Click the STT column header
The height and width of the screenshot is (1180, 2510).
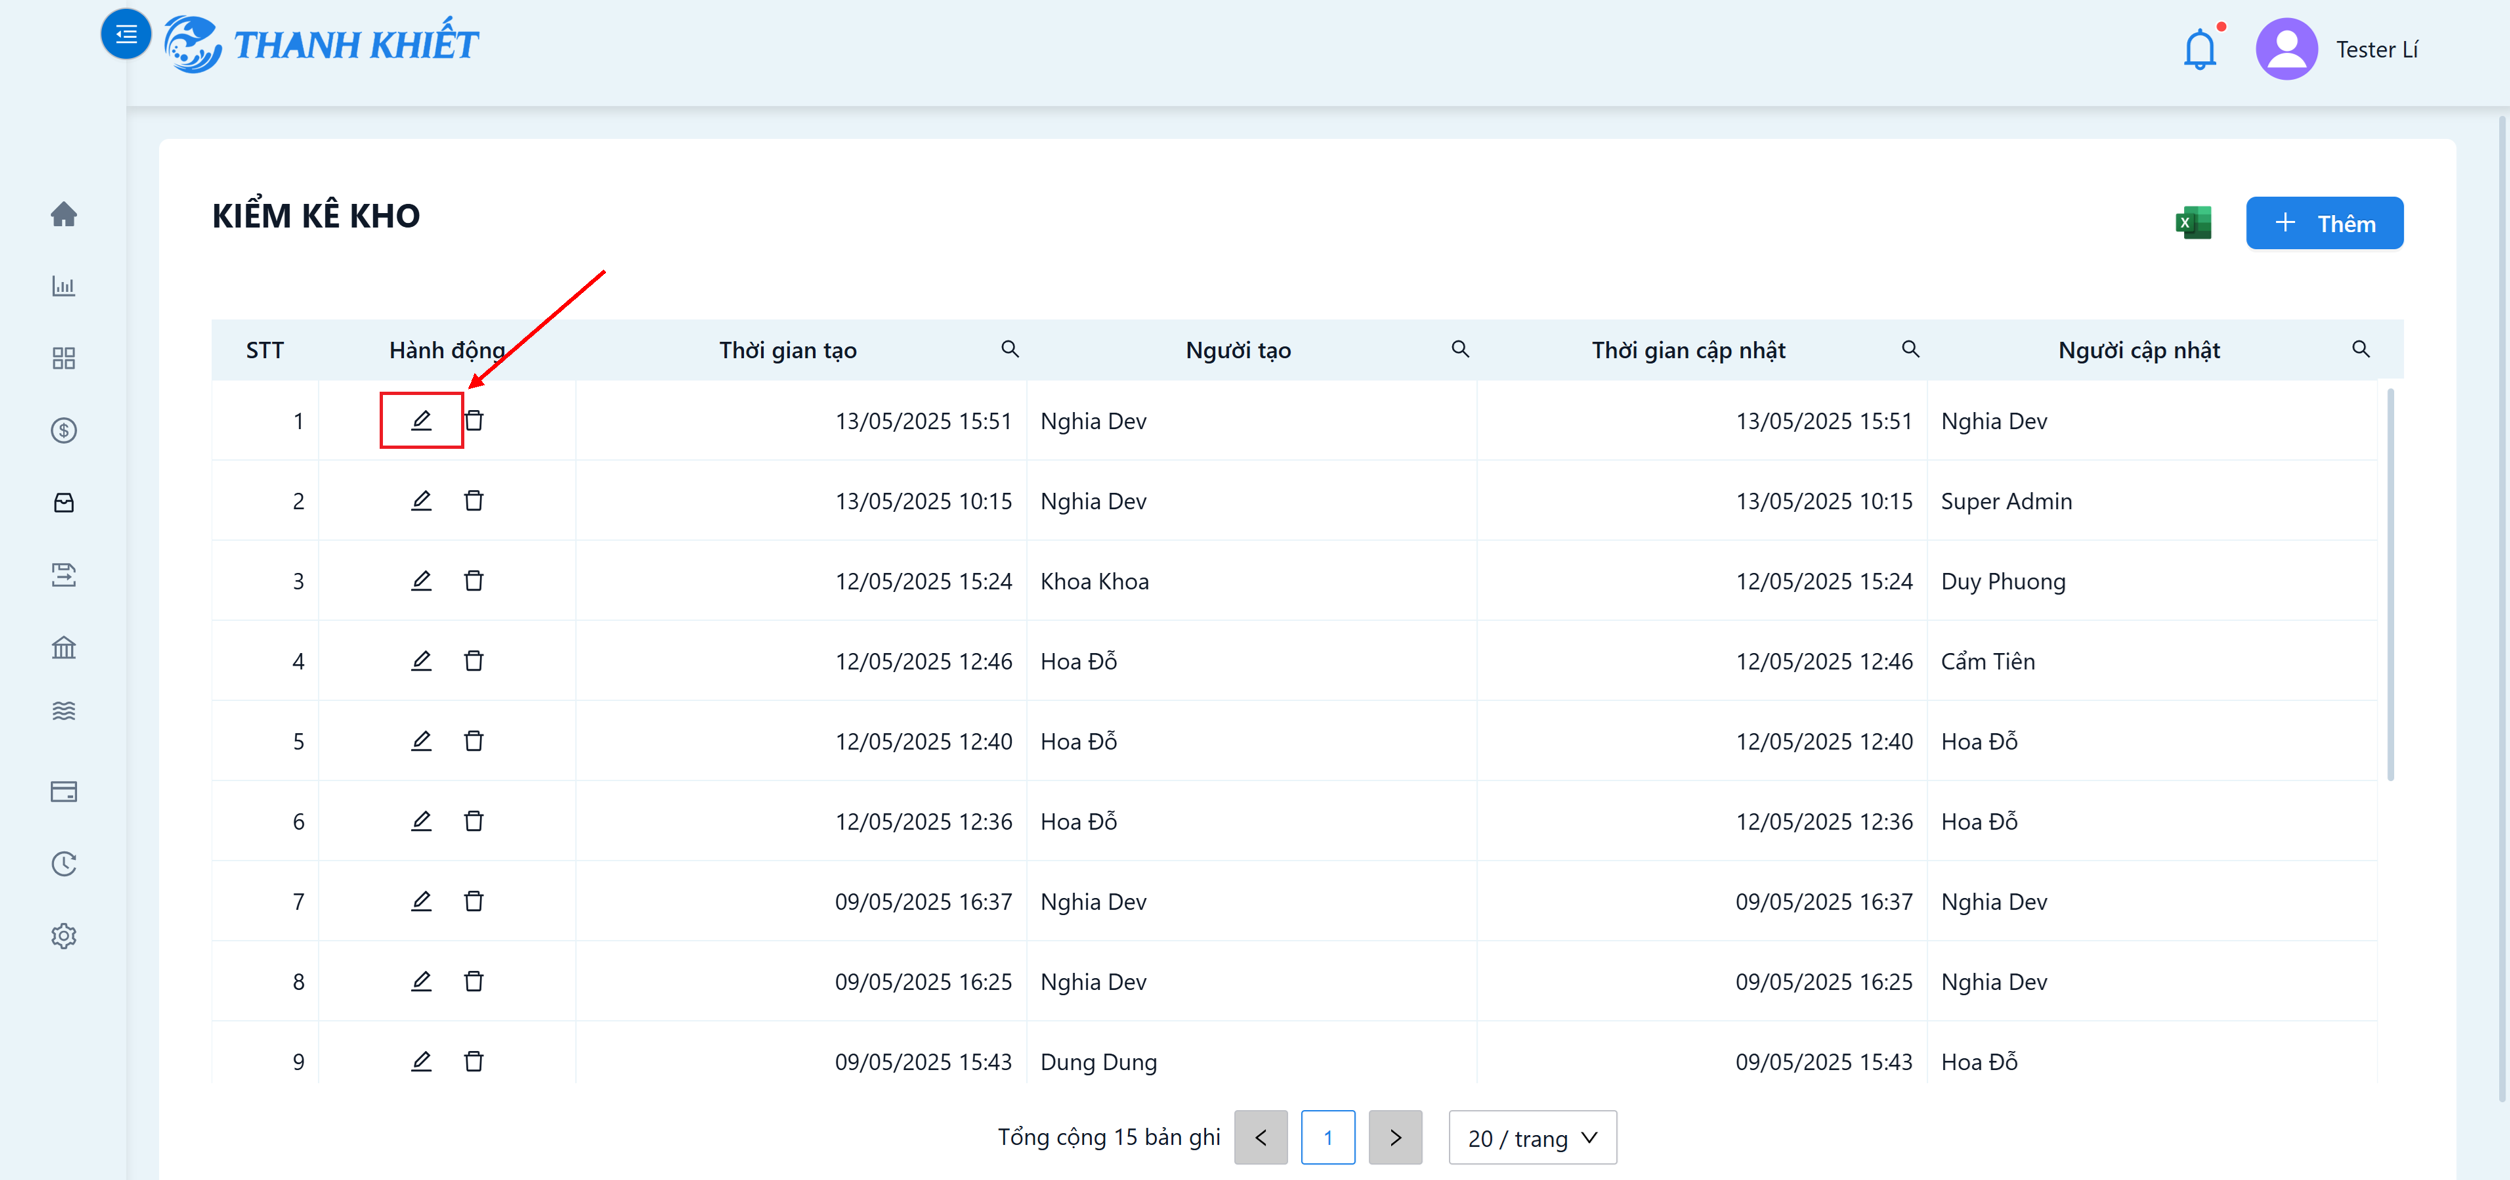point(265,350)
